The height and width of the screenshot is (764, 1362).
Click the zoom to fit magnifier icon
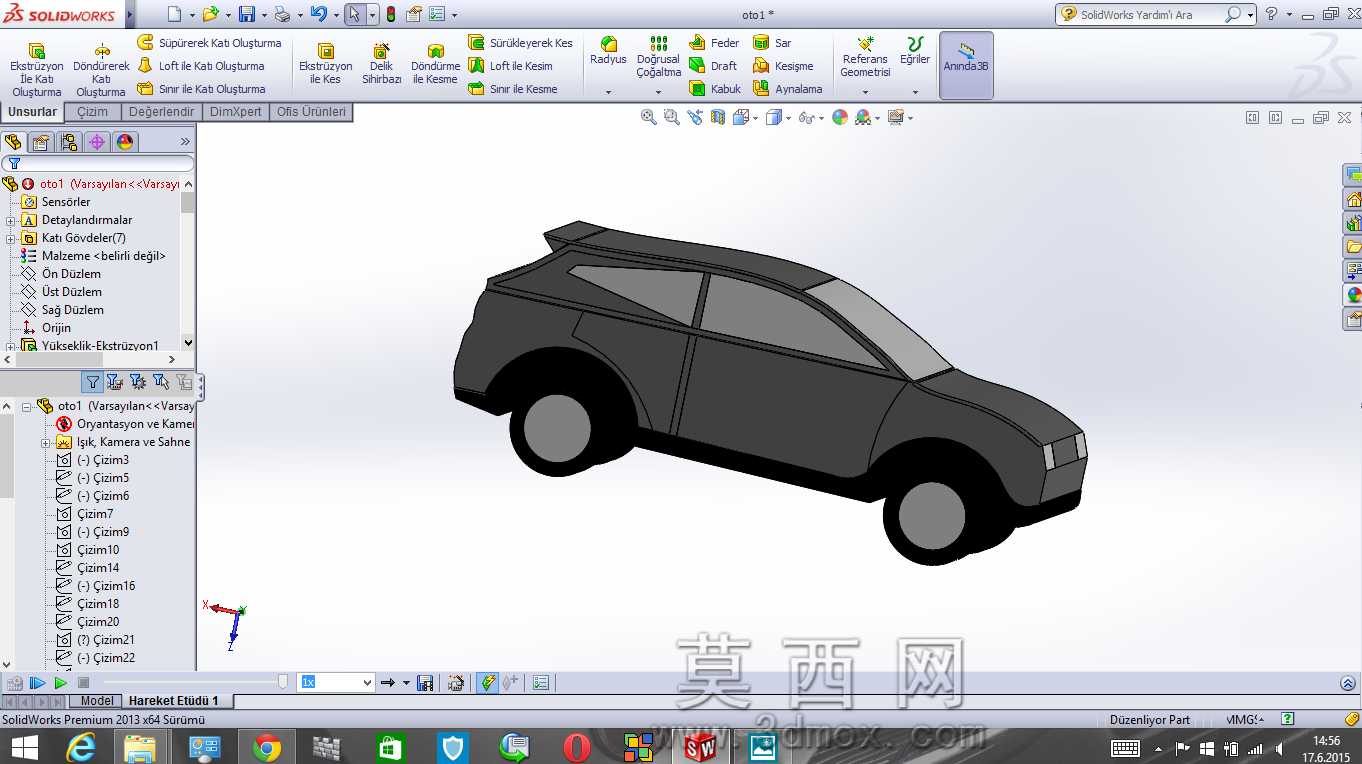coord(649,117)
